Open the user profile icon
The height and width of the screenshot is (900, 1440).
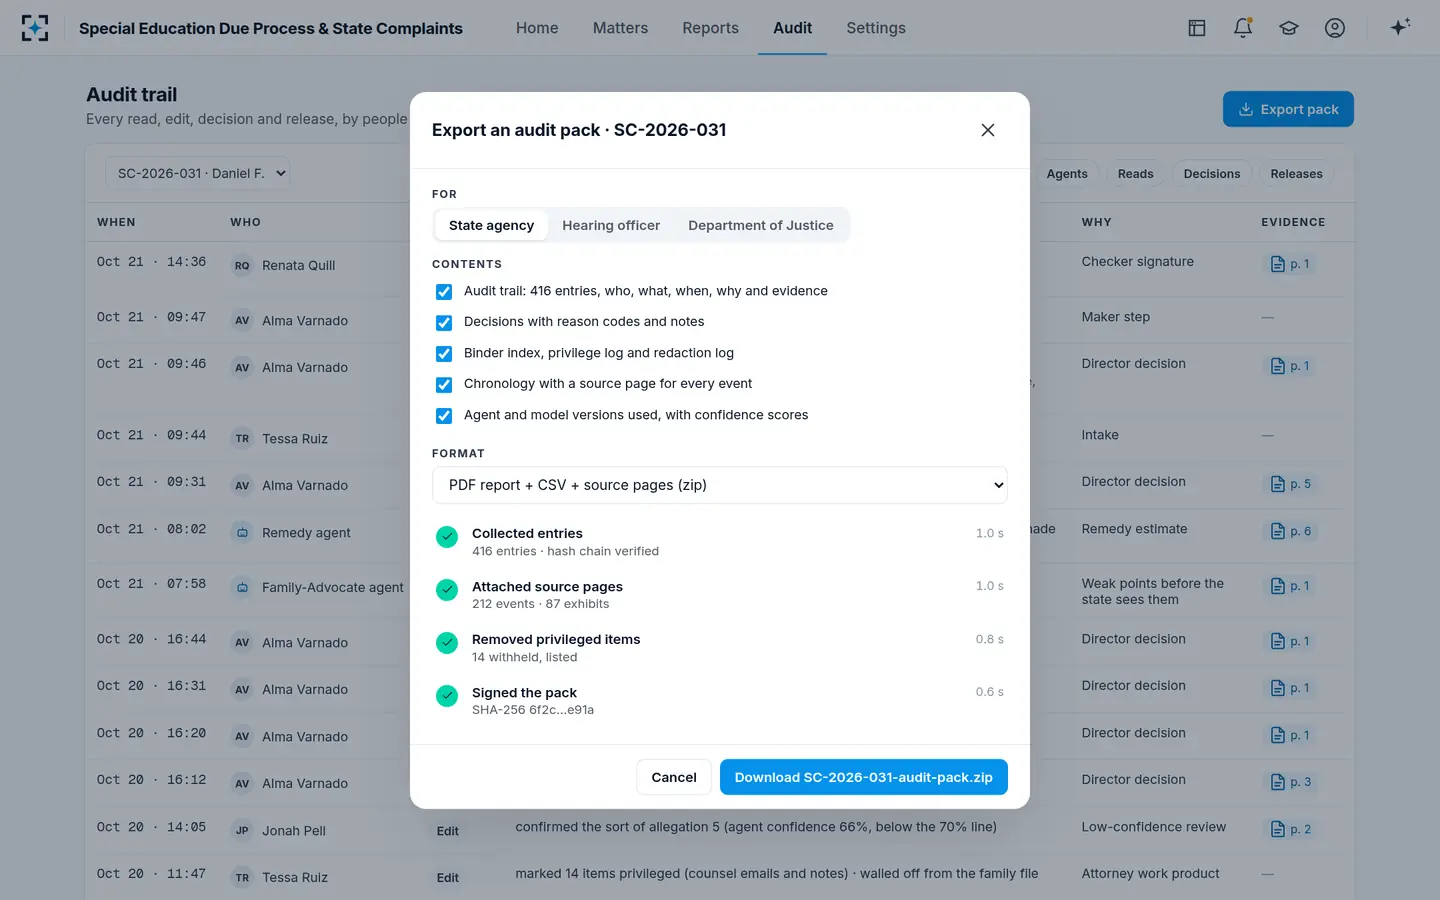click(1335, 28)
